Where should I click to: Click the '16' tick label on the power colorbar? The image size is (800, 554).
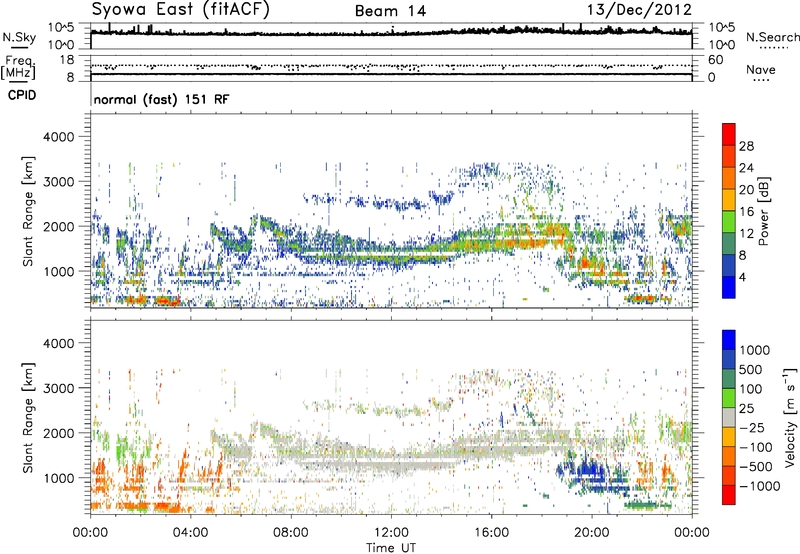[x=746, y=212]
